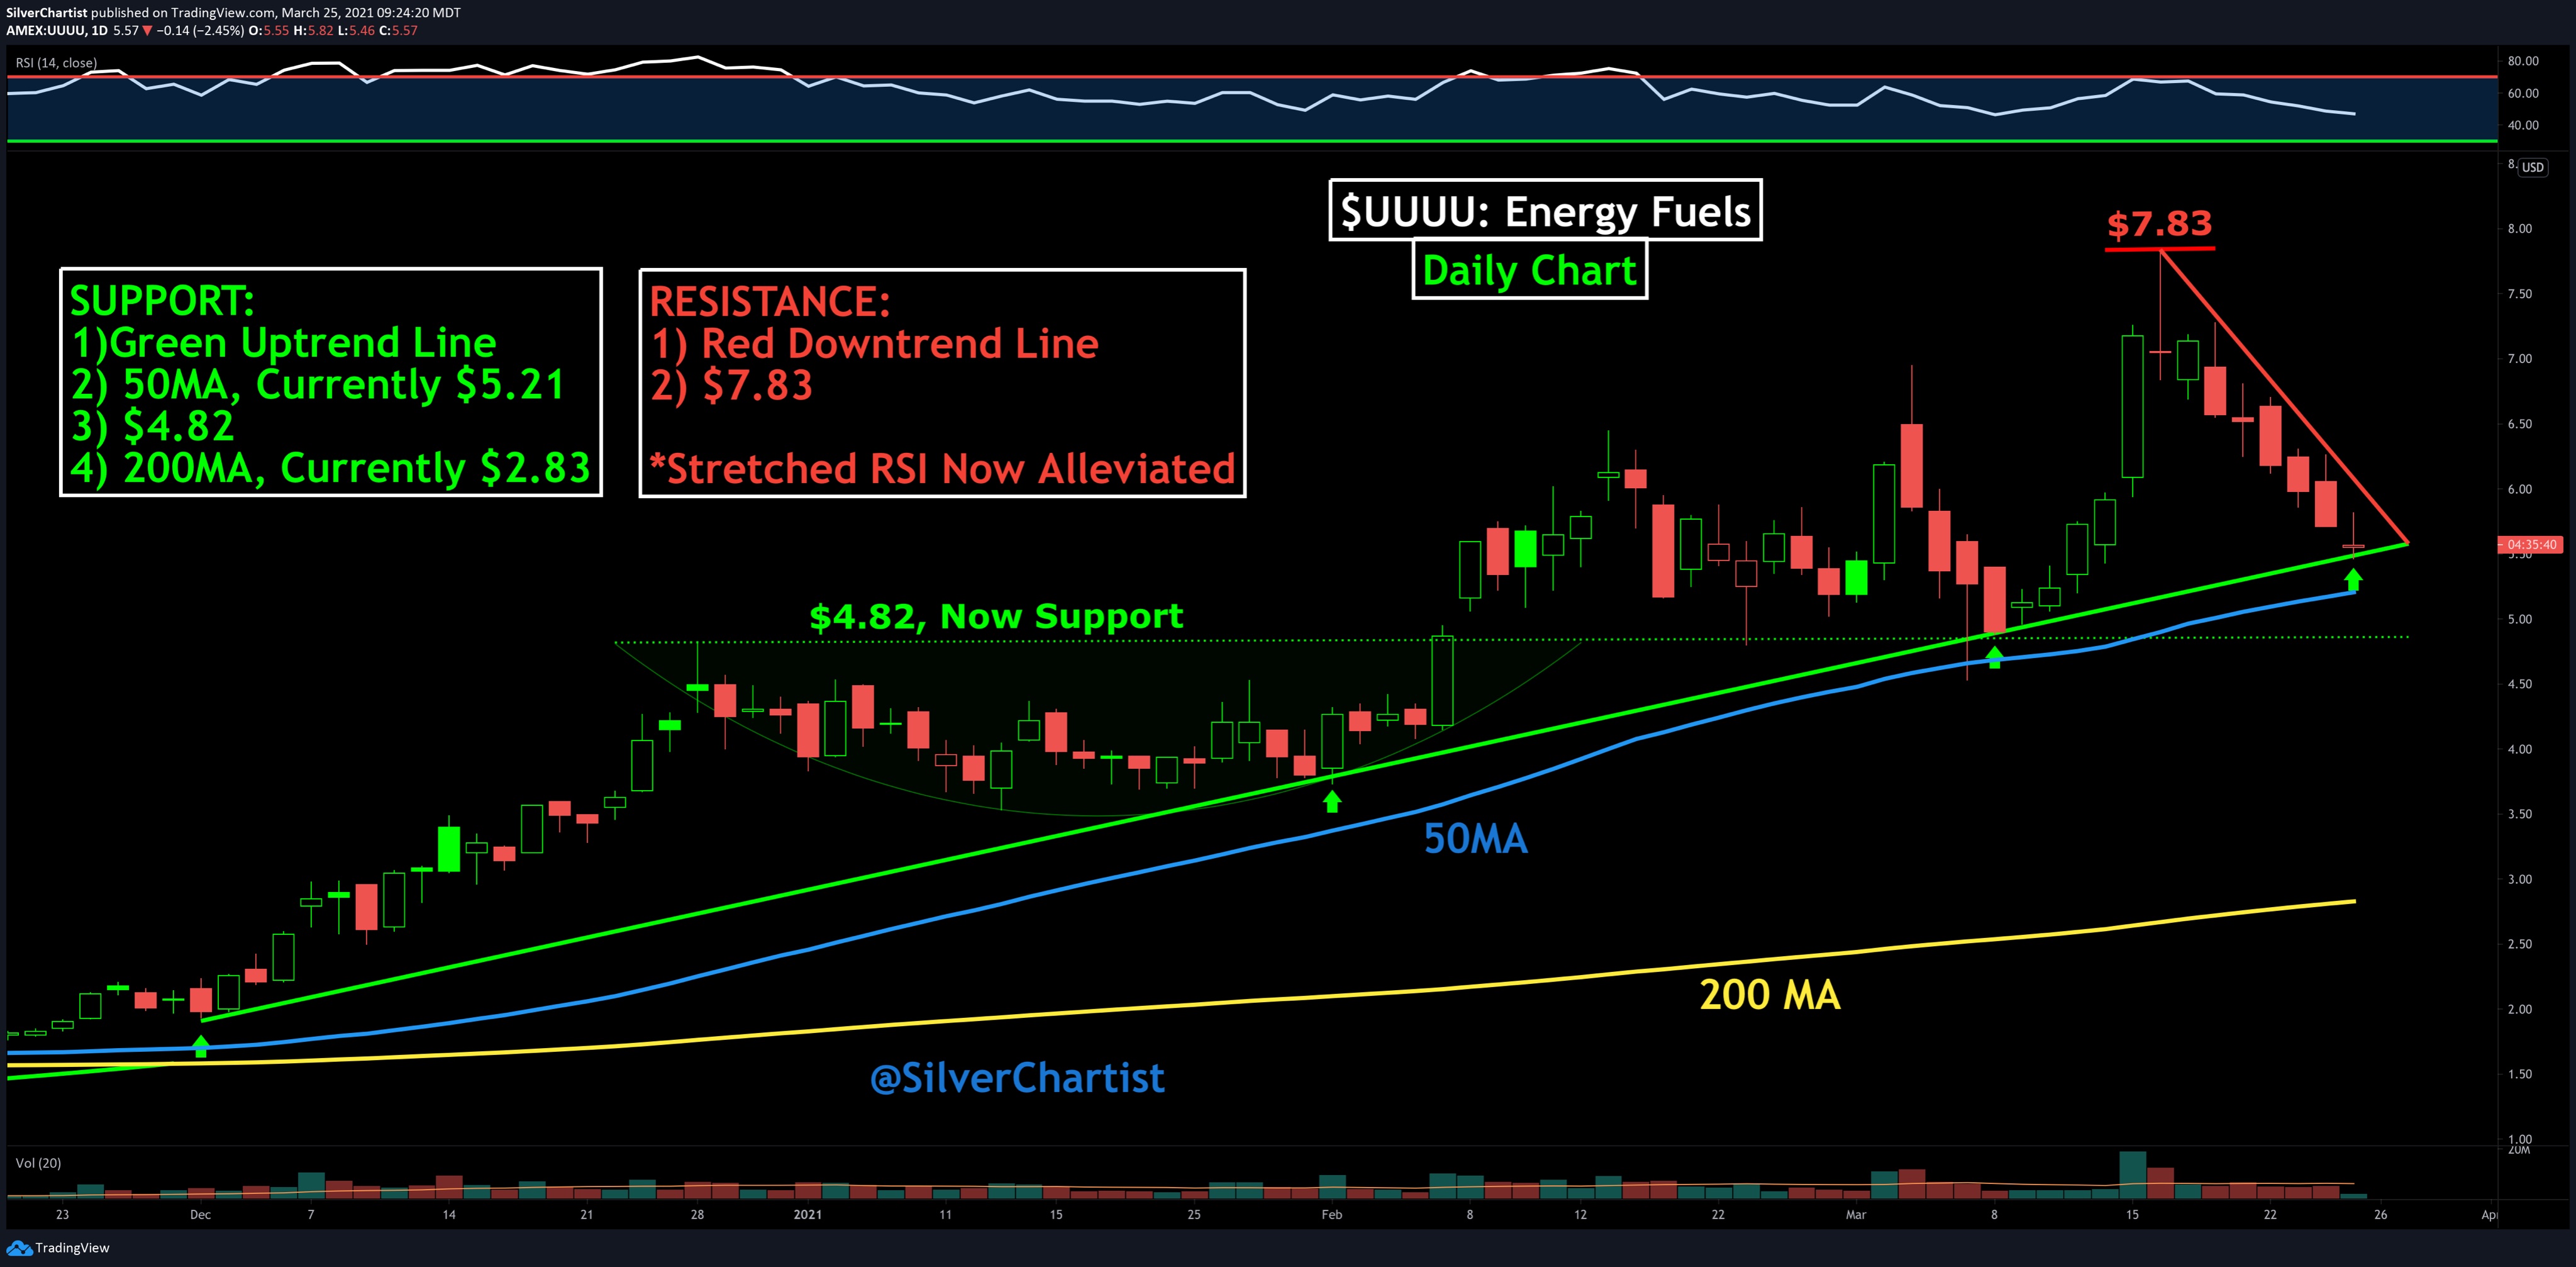Click the @SilverChartist handle text

(1017, 1078)
